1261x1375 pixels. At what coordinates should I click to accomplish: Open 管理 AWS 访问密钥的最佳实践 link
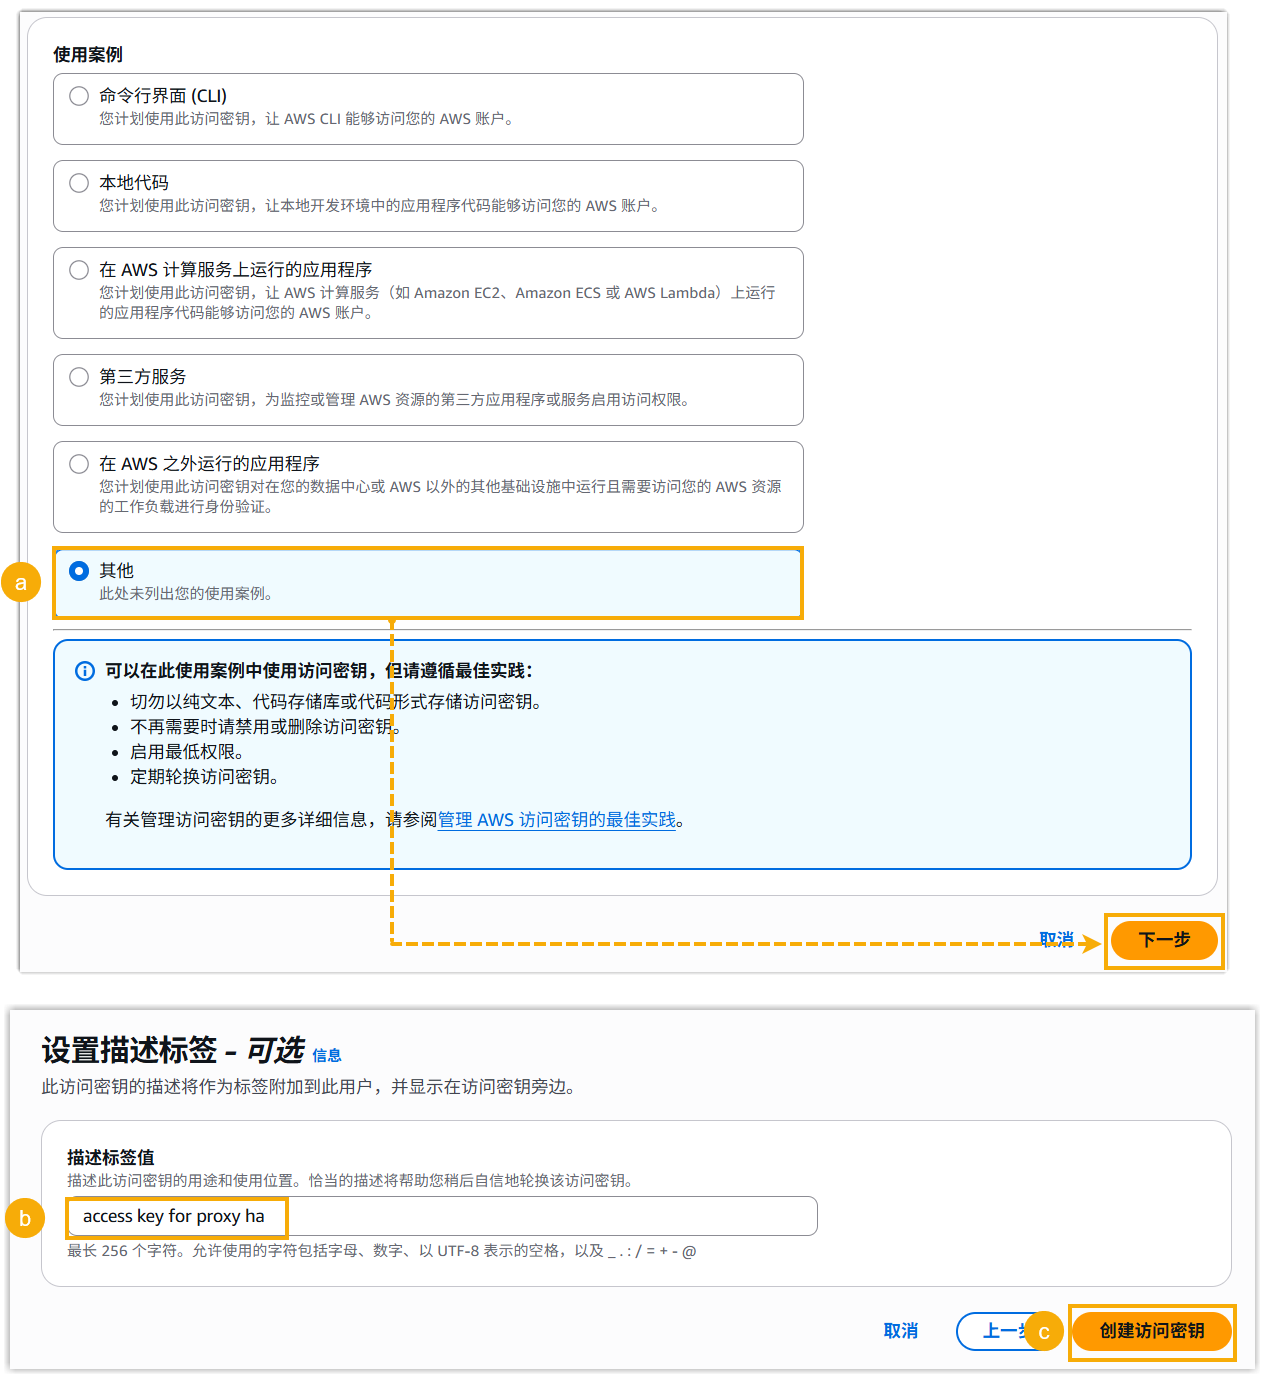click(556, 820)
